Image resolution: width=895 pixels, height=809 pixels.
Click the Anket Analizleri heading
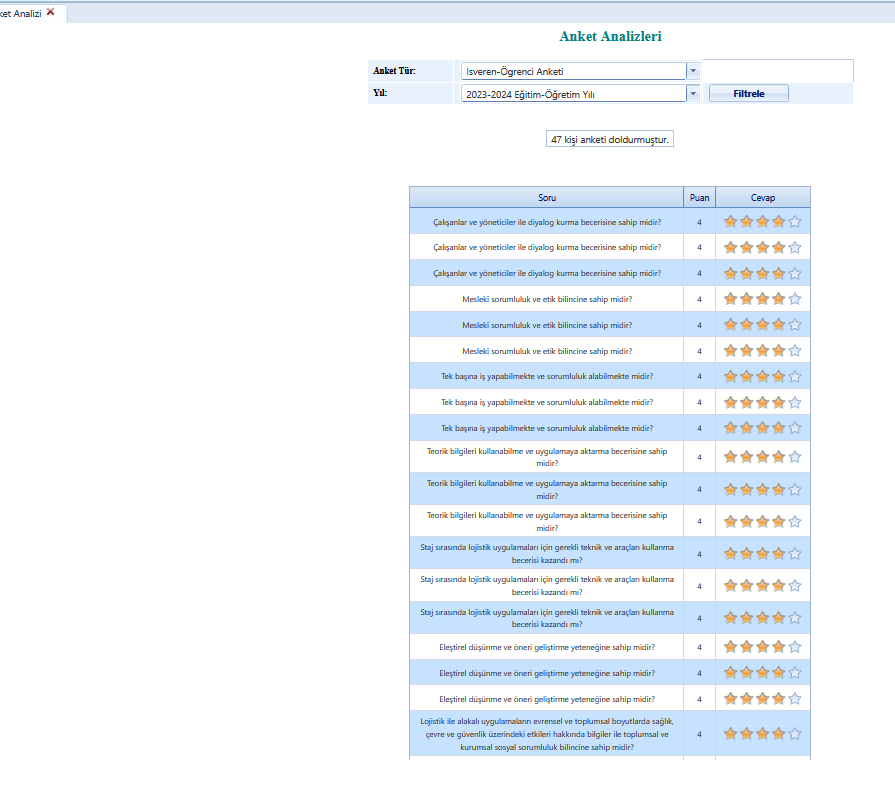610,36
